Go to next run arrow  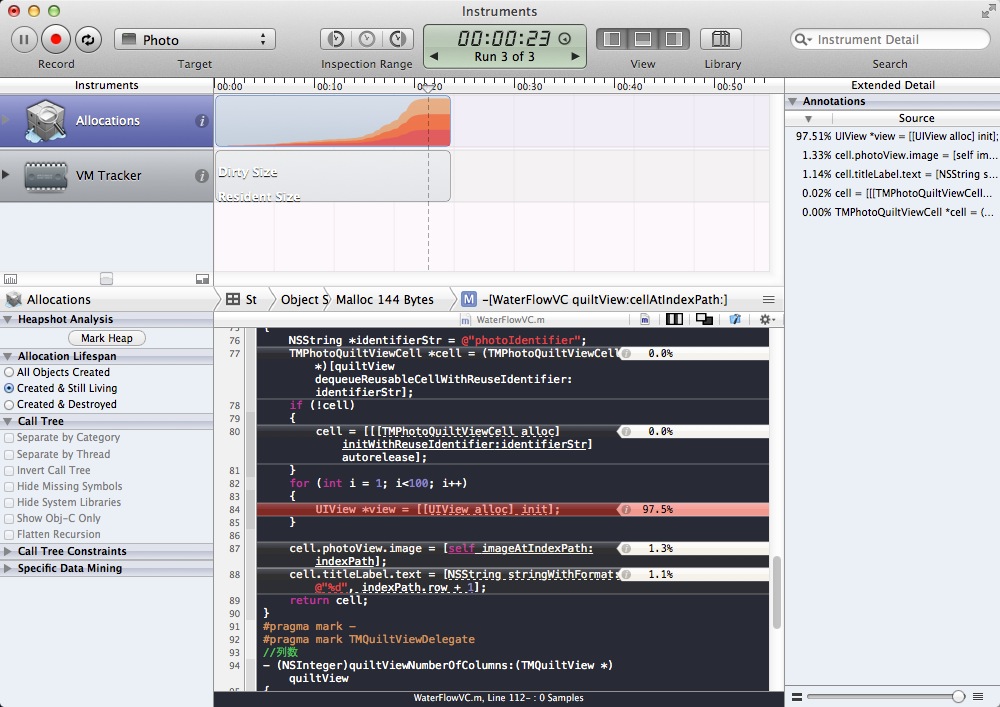(575, 56)
